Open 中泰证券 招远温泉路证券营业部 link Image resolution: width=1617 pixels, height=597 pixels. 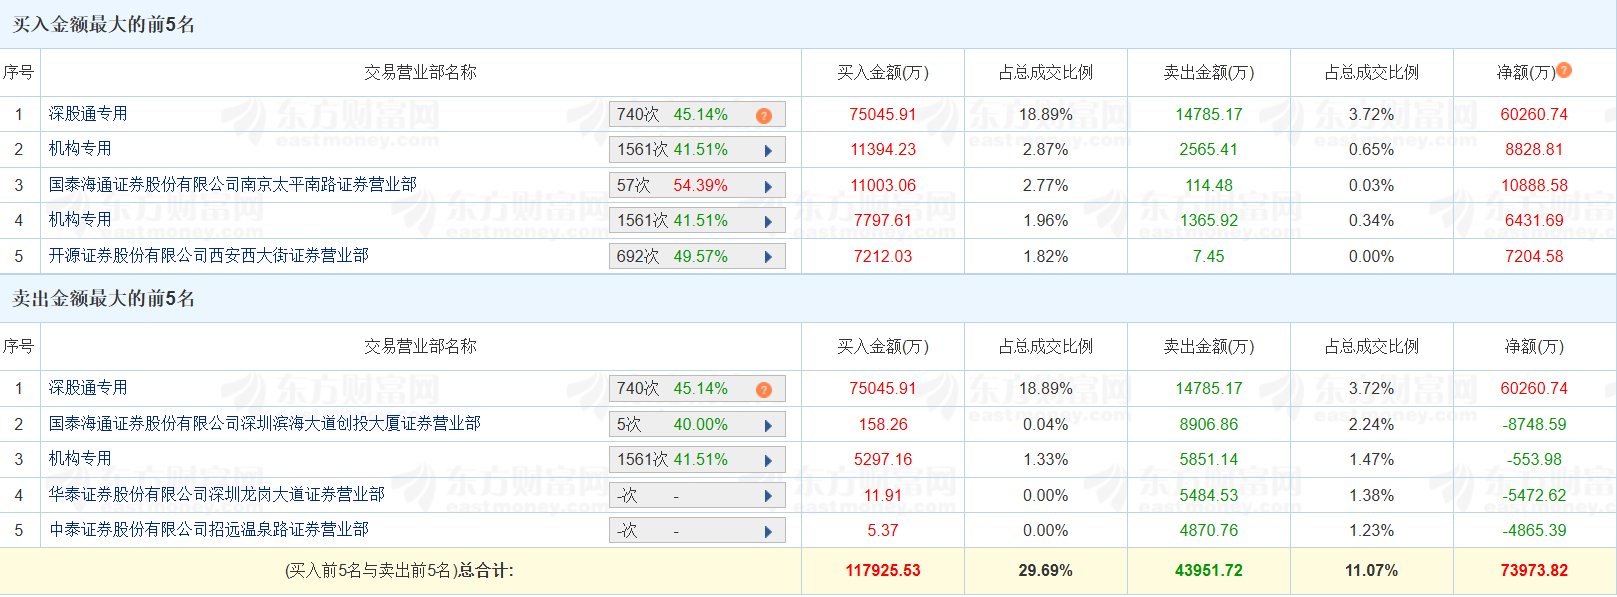coord(208,530)
